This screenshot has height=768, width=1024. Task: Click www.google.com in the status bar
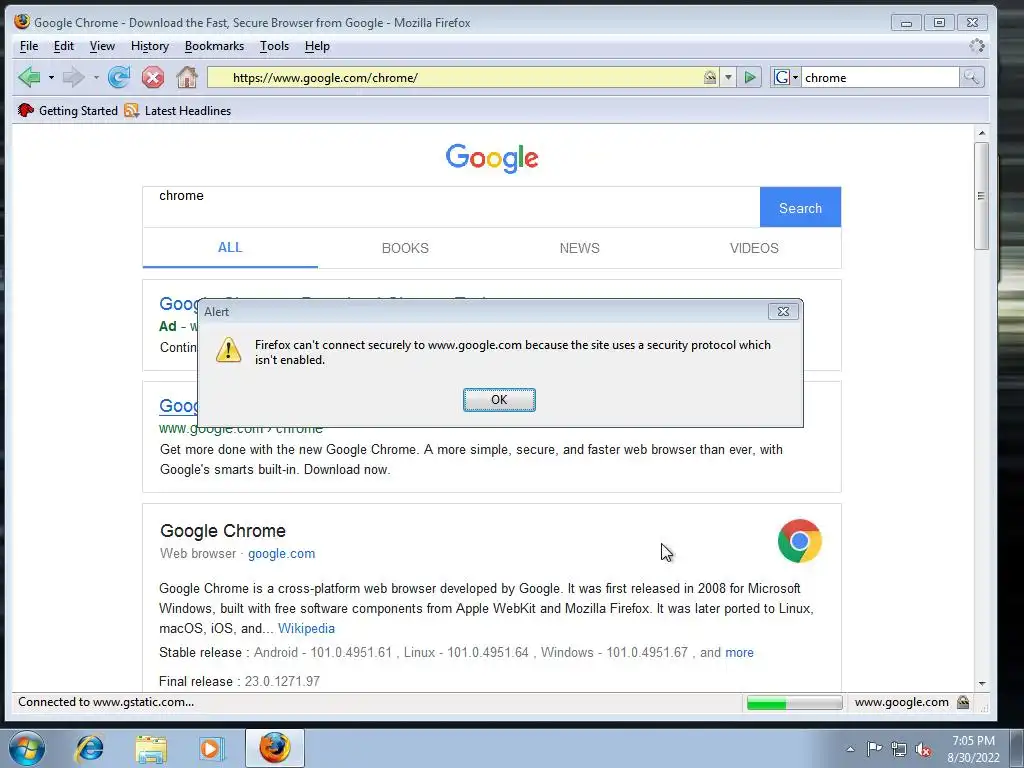tap(901, 702)
